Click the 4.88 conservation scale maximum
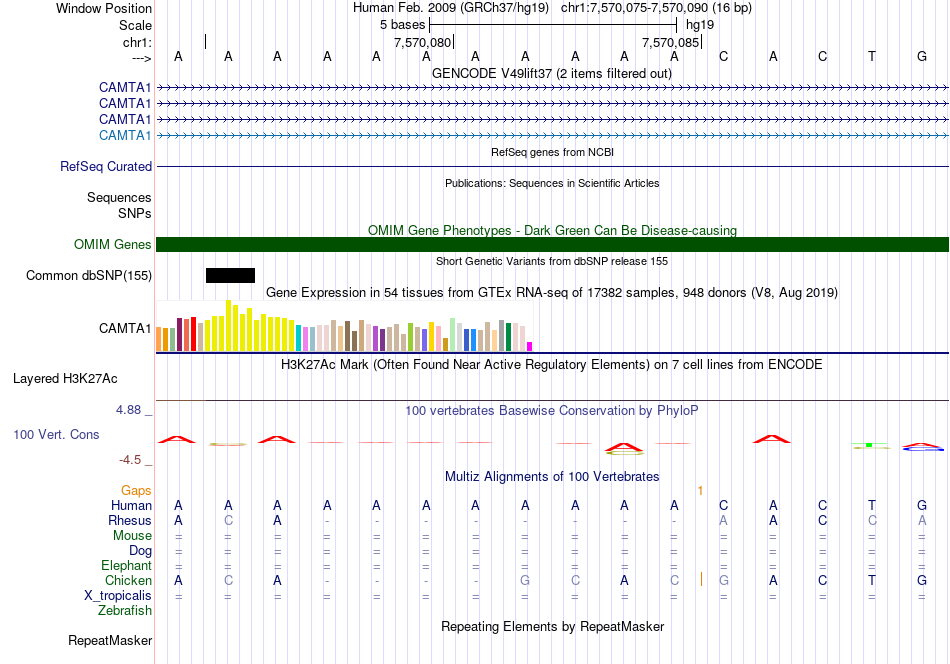 [x=129, y=410]
